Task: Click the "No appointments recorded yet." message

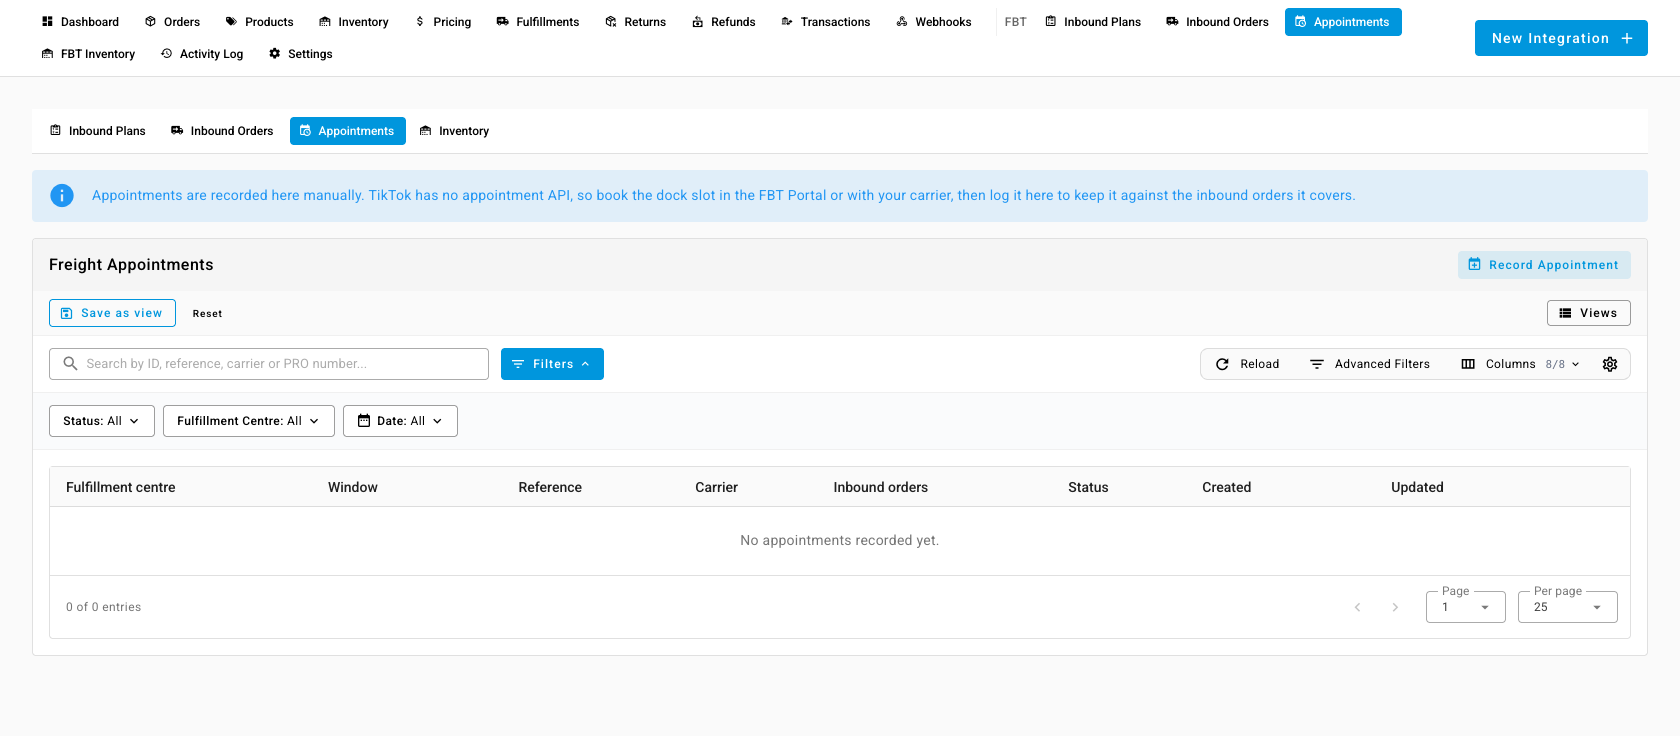Action: pos(840,541)
